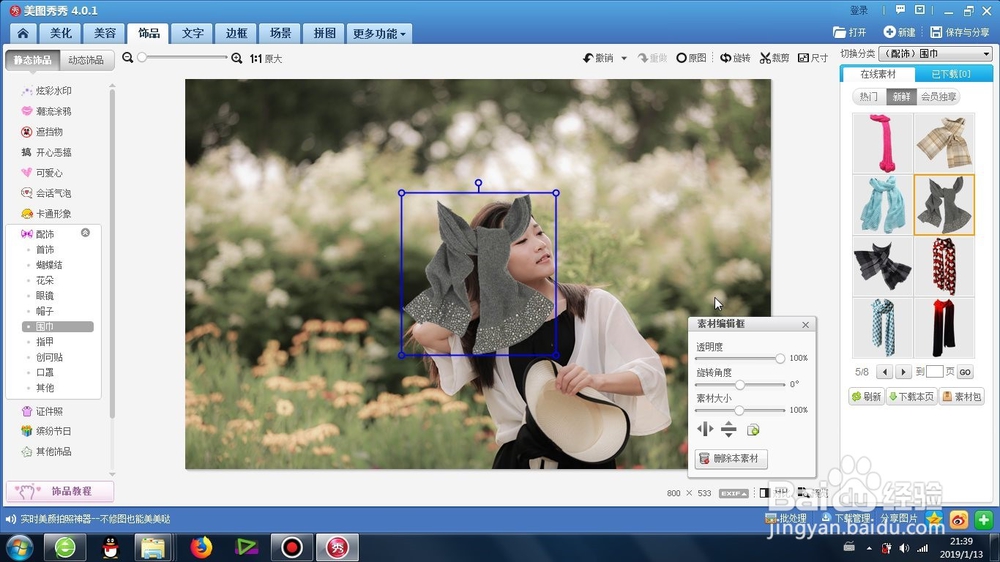Screen dimensions: 1000x562
Task: Adjust the 旋转角度 rotation slider
Action: coord(740,385)
